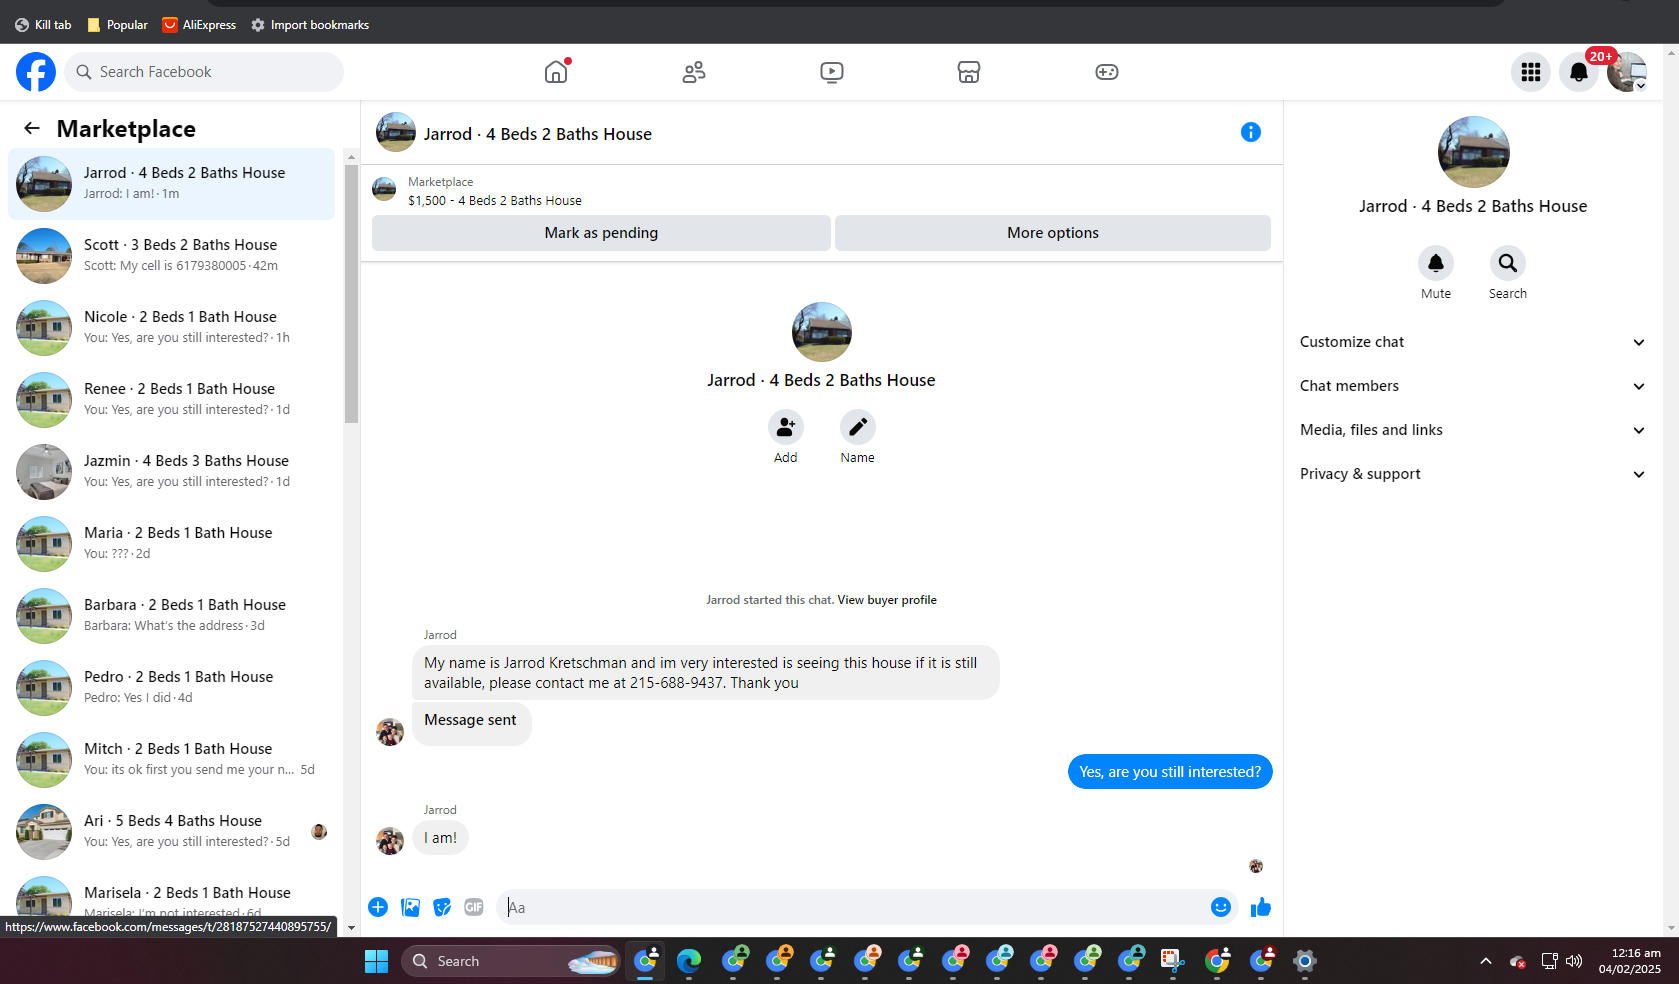The width and height of the screenshot is (1679, 984).
Task: Search within the conversation
Action: tap(1508, 263)
